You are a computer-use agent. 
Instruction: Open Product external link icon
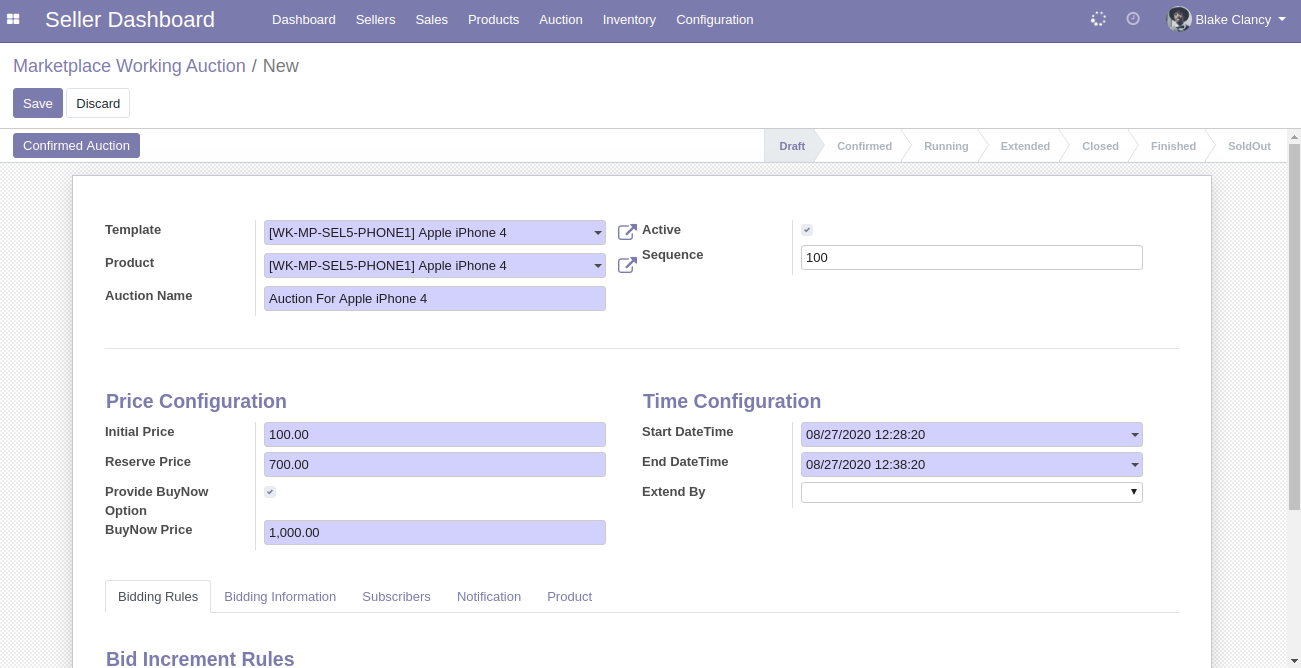627,266
